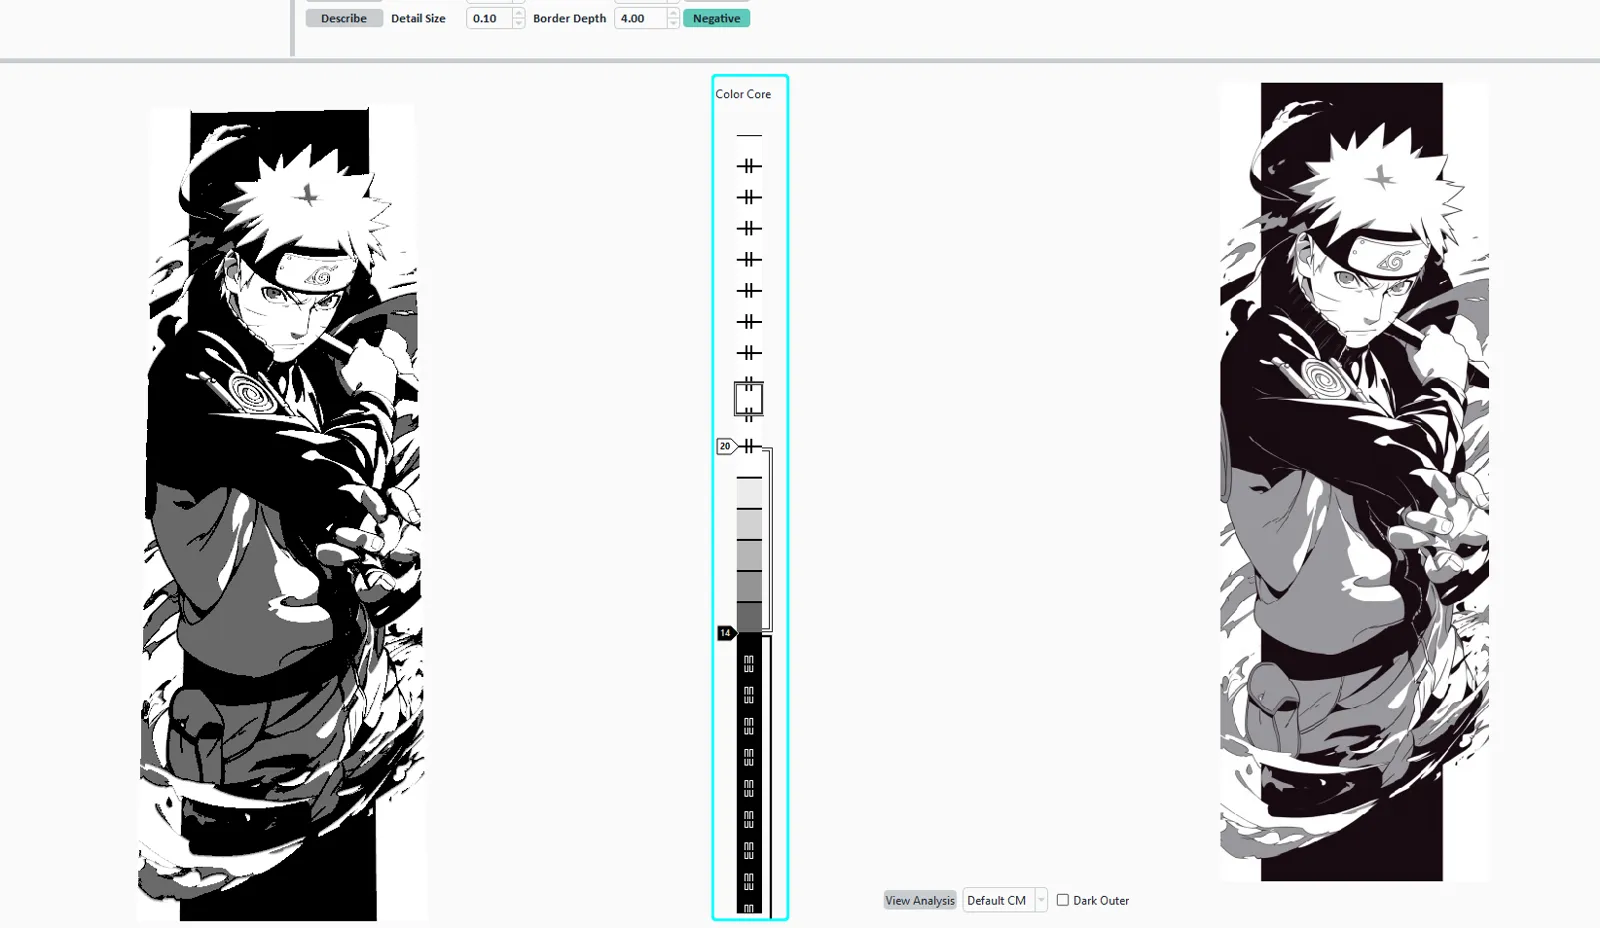
Task: Pick the darkest gray swatch above marker 14
Action: pyautogui.click(x=749, y=617)
